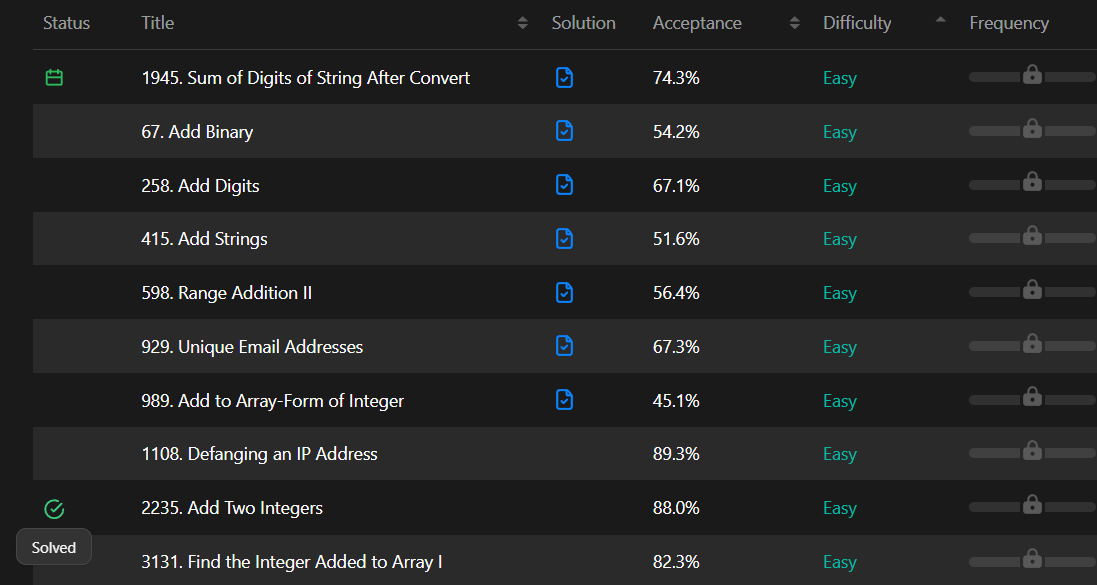Click frequency lock in Defanging an IP Address row
This screenshot has height=585, width=1097.
click(x=1032, y=450)
